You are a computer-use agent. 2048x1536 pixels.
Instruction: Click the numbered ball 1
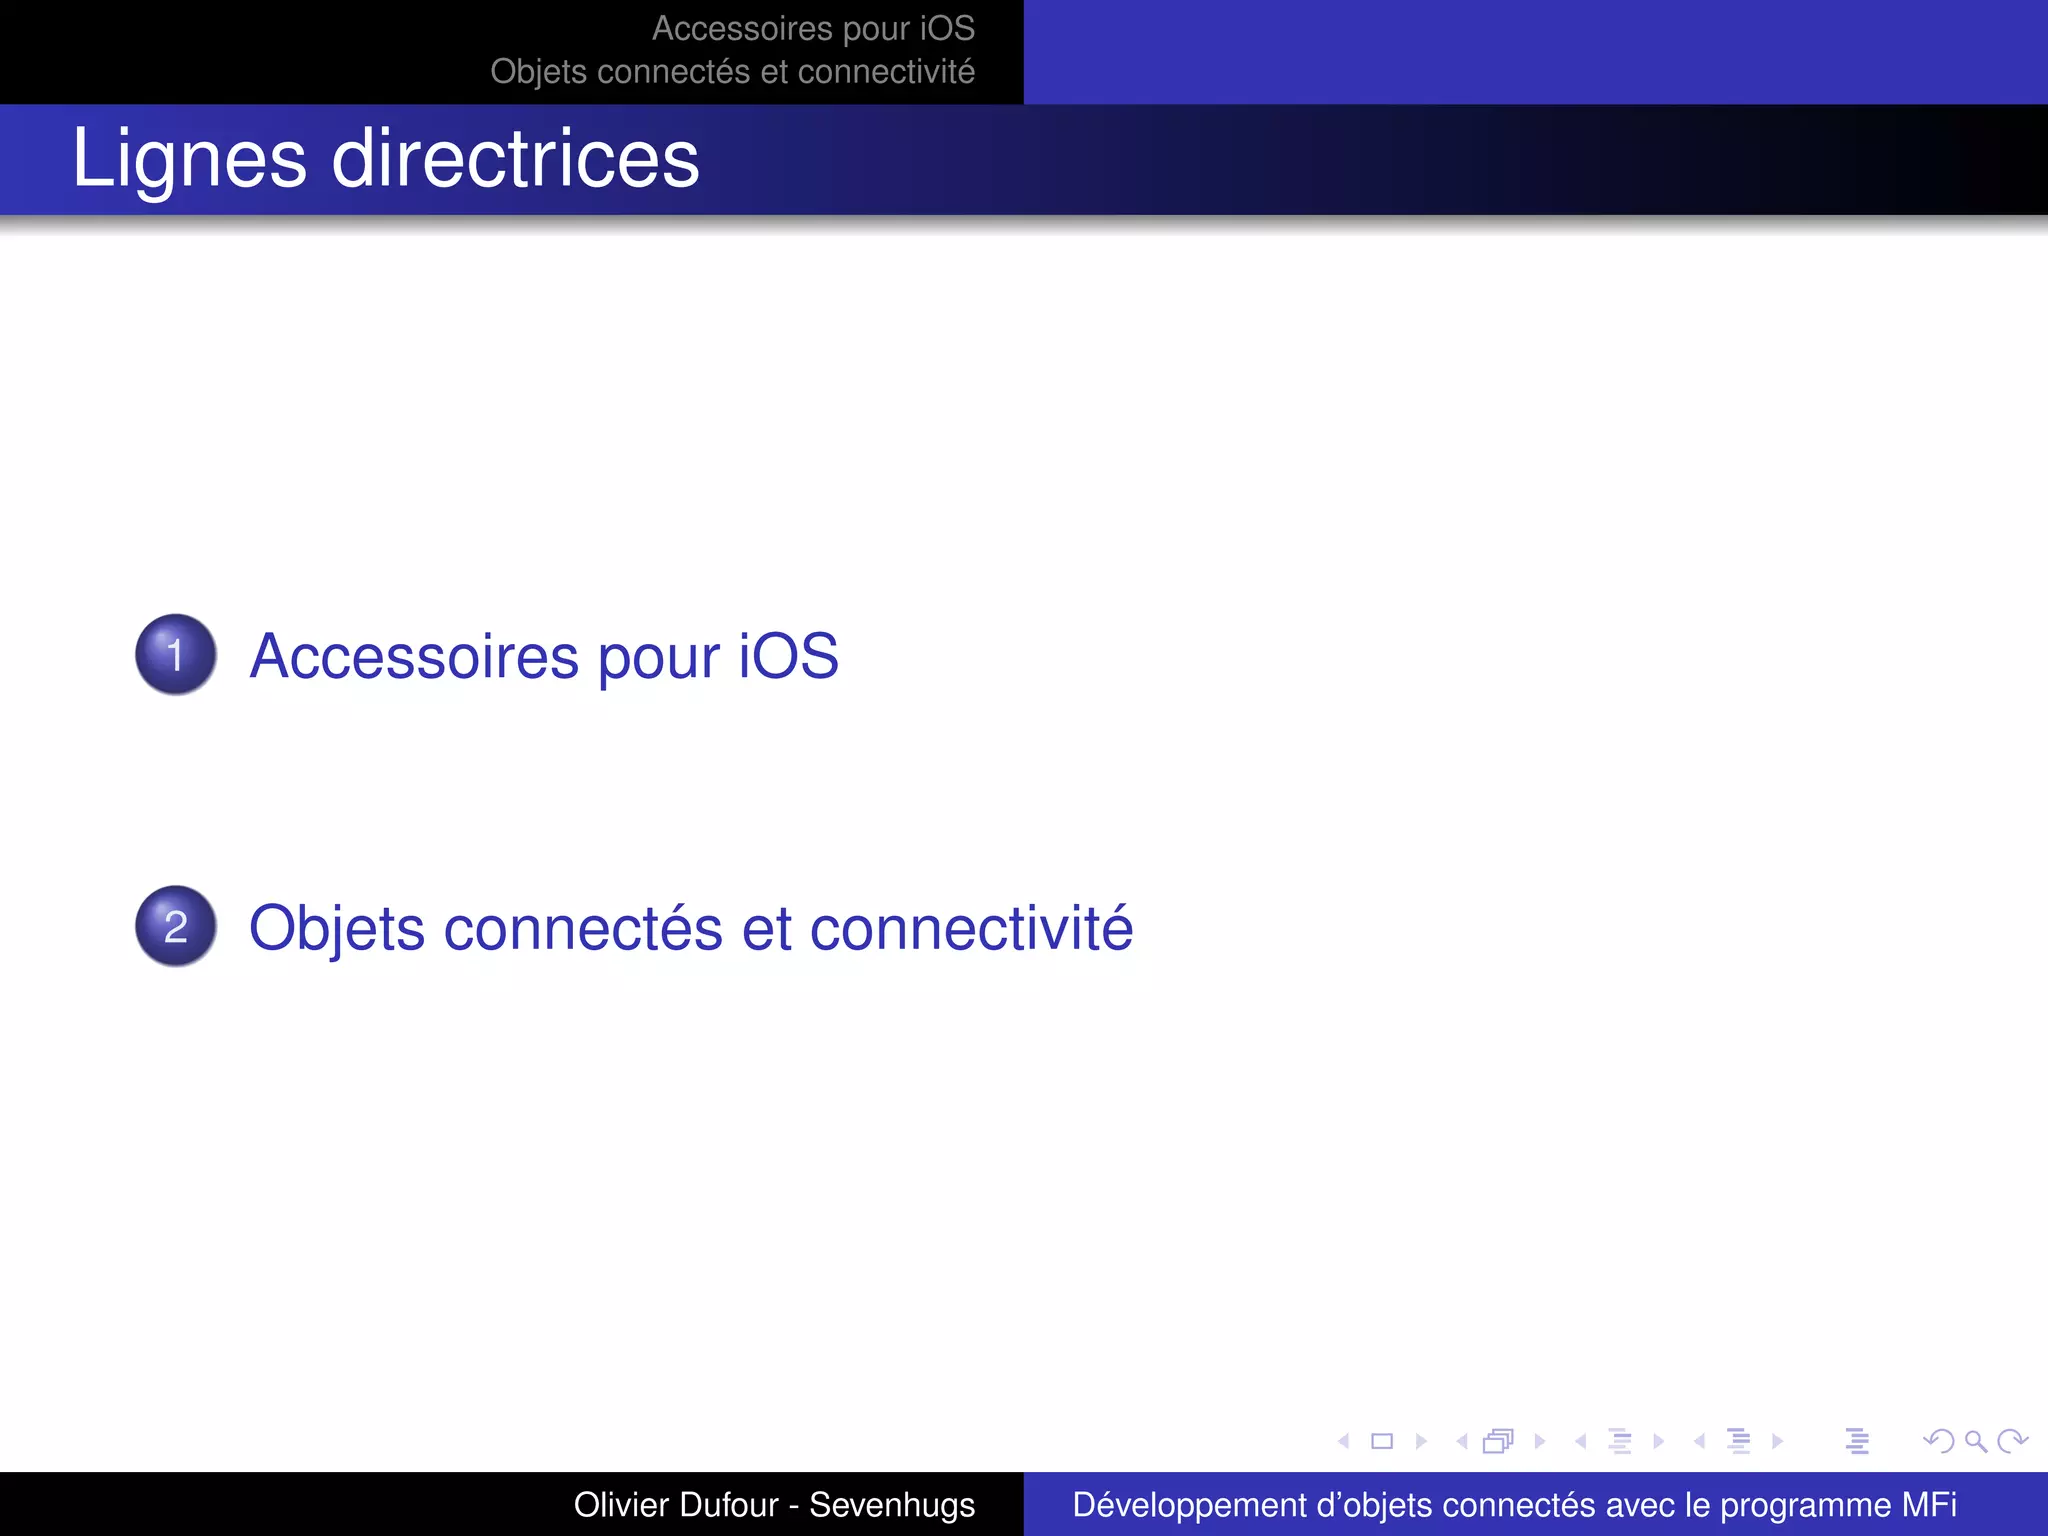tap(176, 655)
